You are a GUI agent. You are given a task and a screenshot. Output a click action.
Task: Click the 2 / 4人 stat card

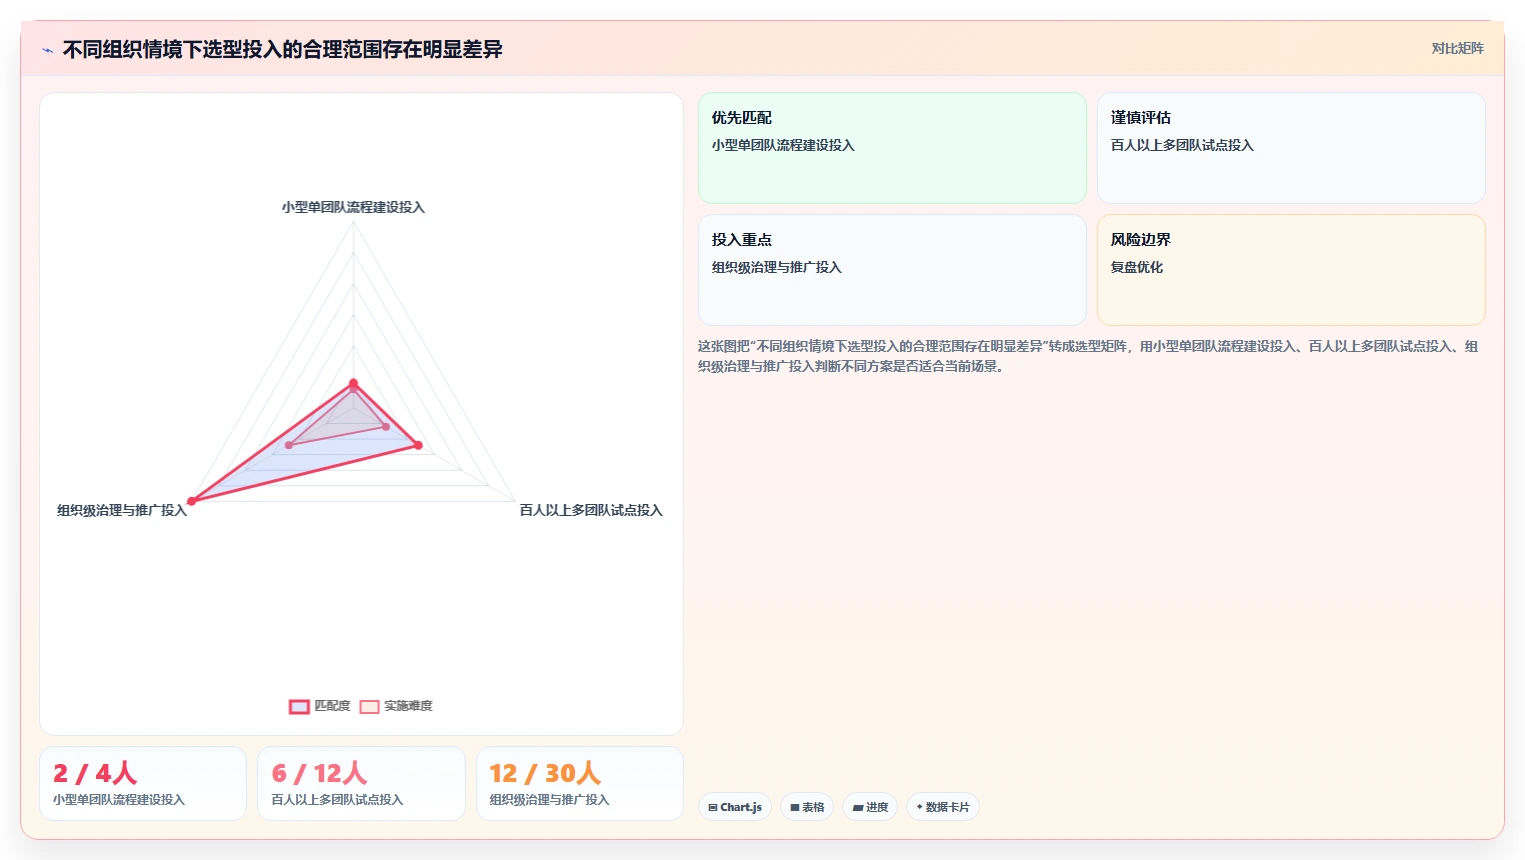143,783
